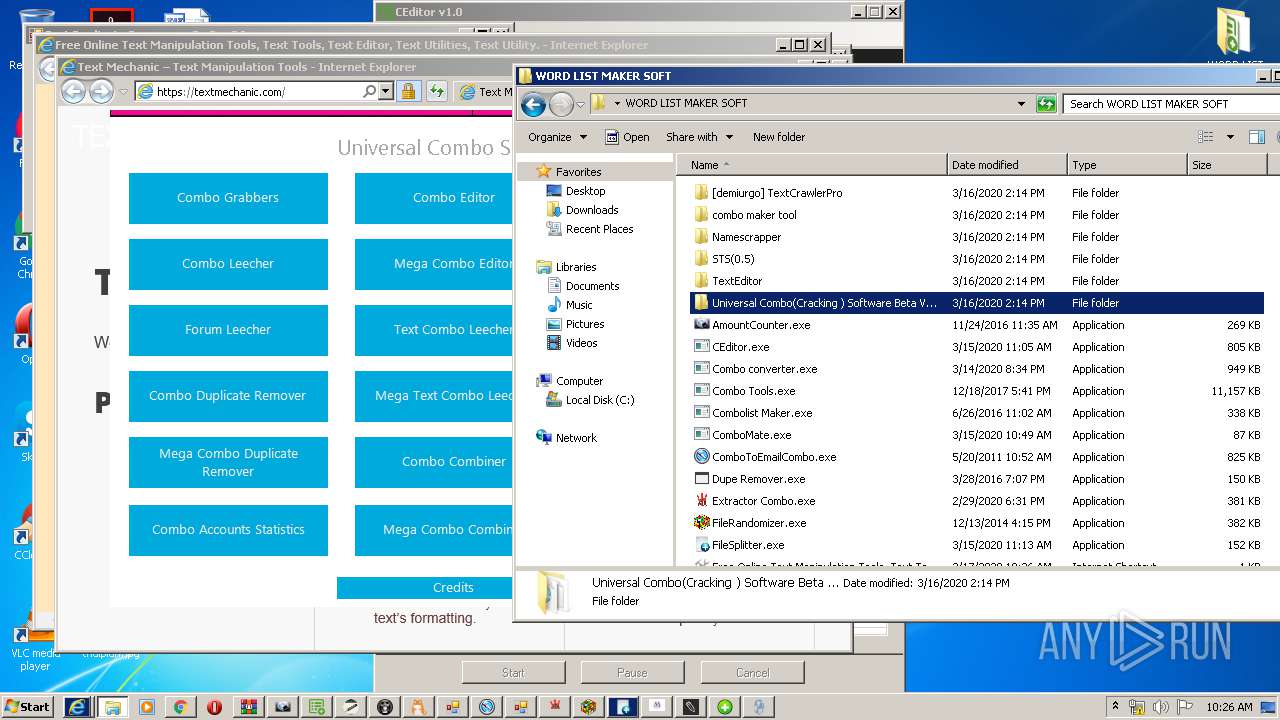Select the combo maker tool folder icon
Image resolution: width=1280 pixels, height=720 pixels.
click(701, 215)
